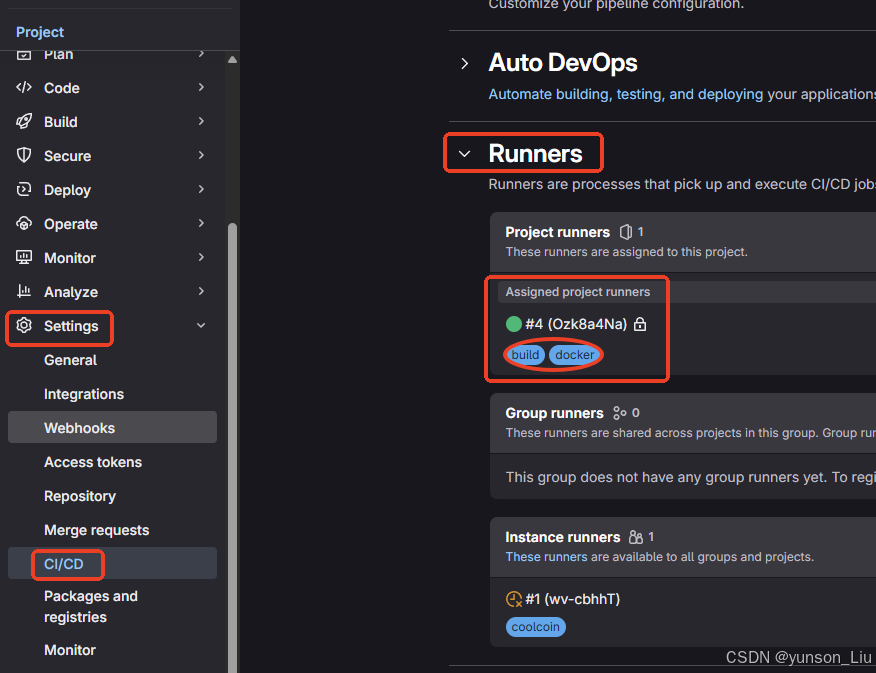Click the coolcoin tag badge
876x673 pixels.
[x=535, y=627]
